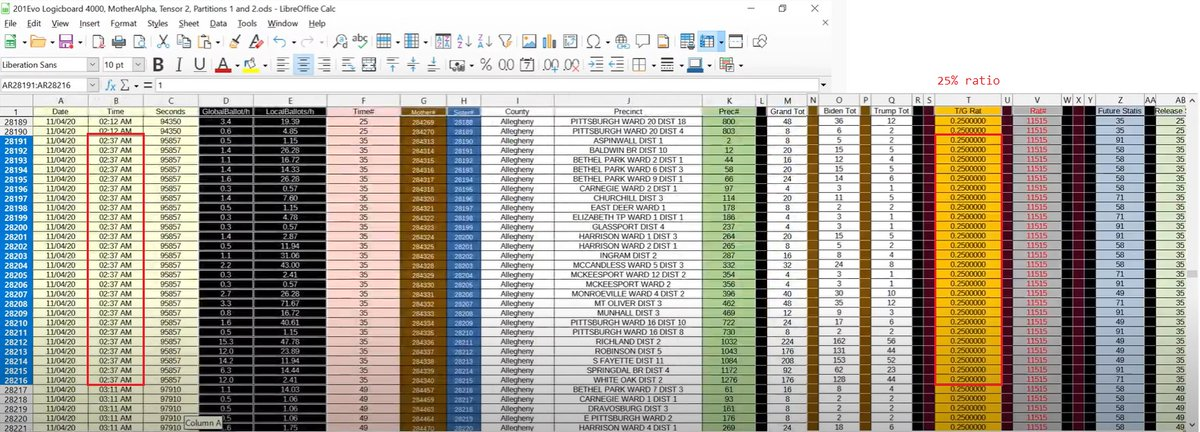Toggle Freeze Rows and Columns

[x=706, y=42]
